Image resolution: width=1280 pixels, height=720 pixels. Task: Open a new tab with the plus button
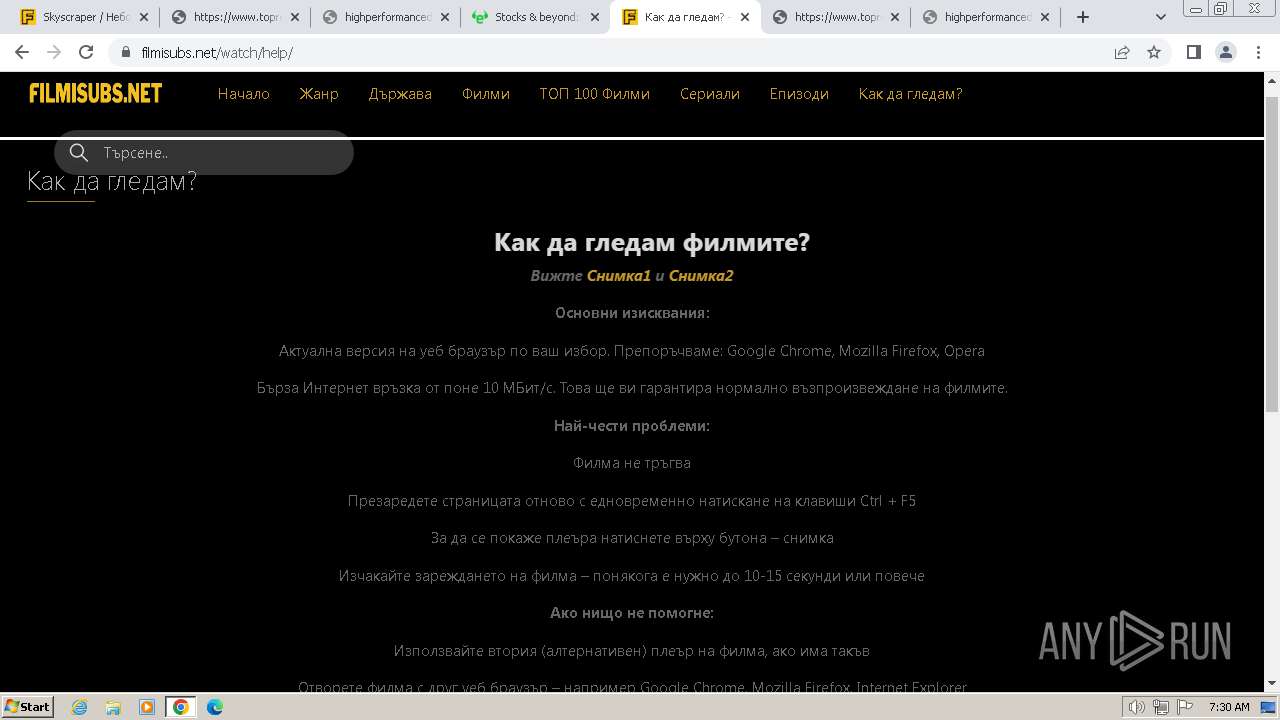click(x=1083, y=17)
